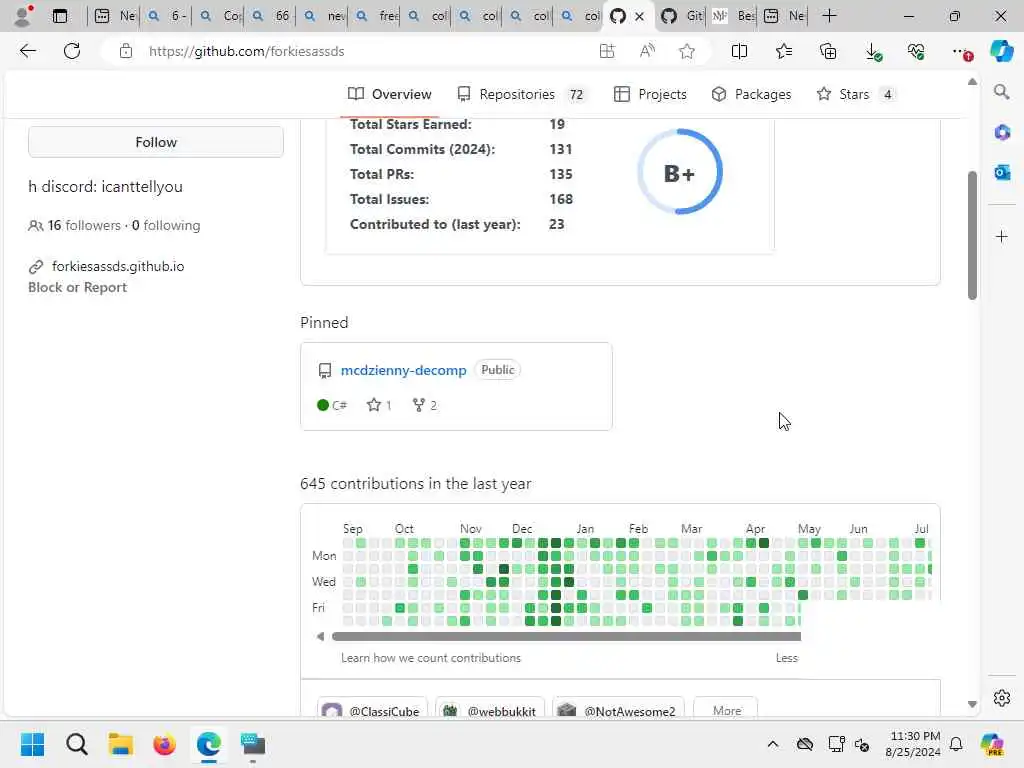The height and width of the screenshot is (768, 1024).
Task: Click the address bar URL field
Action: [x=366, y=51]
